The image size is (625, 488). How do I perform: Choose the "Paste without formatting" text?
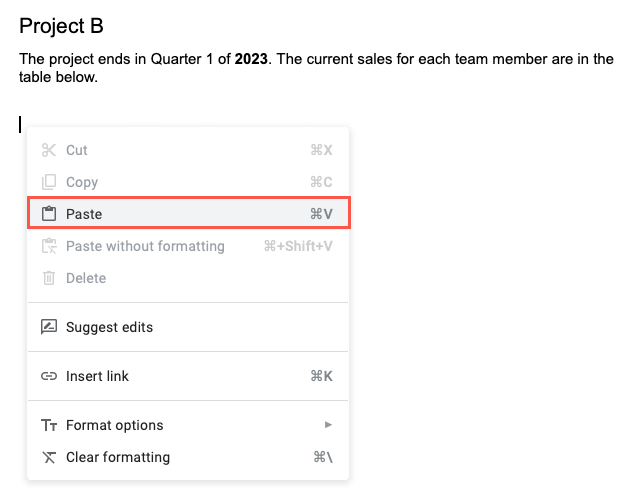click(145, 246)
